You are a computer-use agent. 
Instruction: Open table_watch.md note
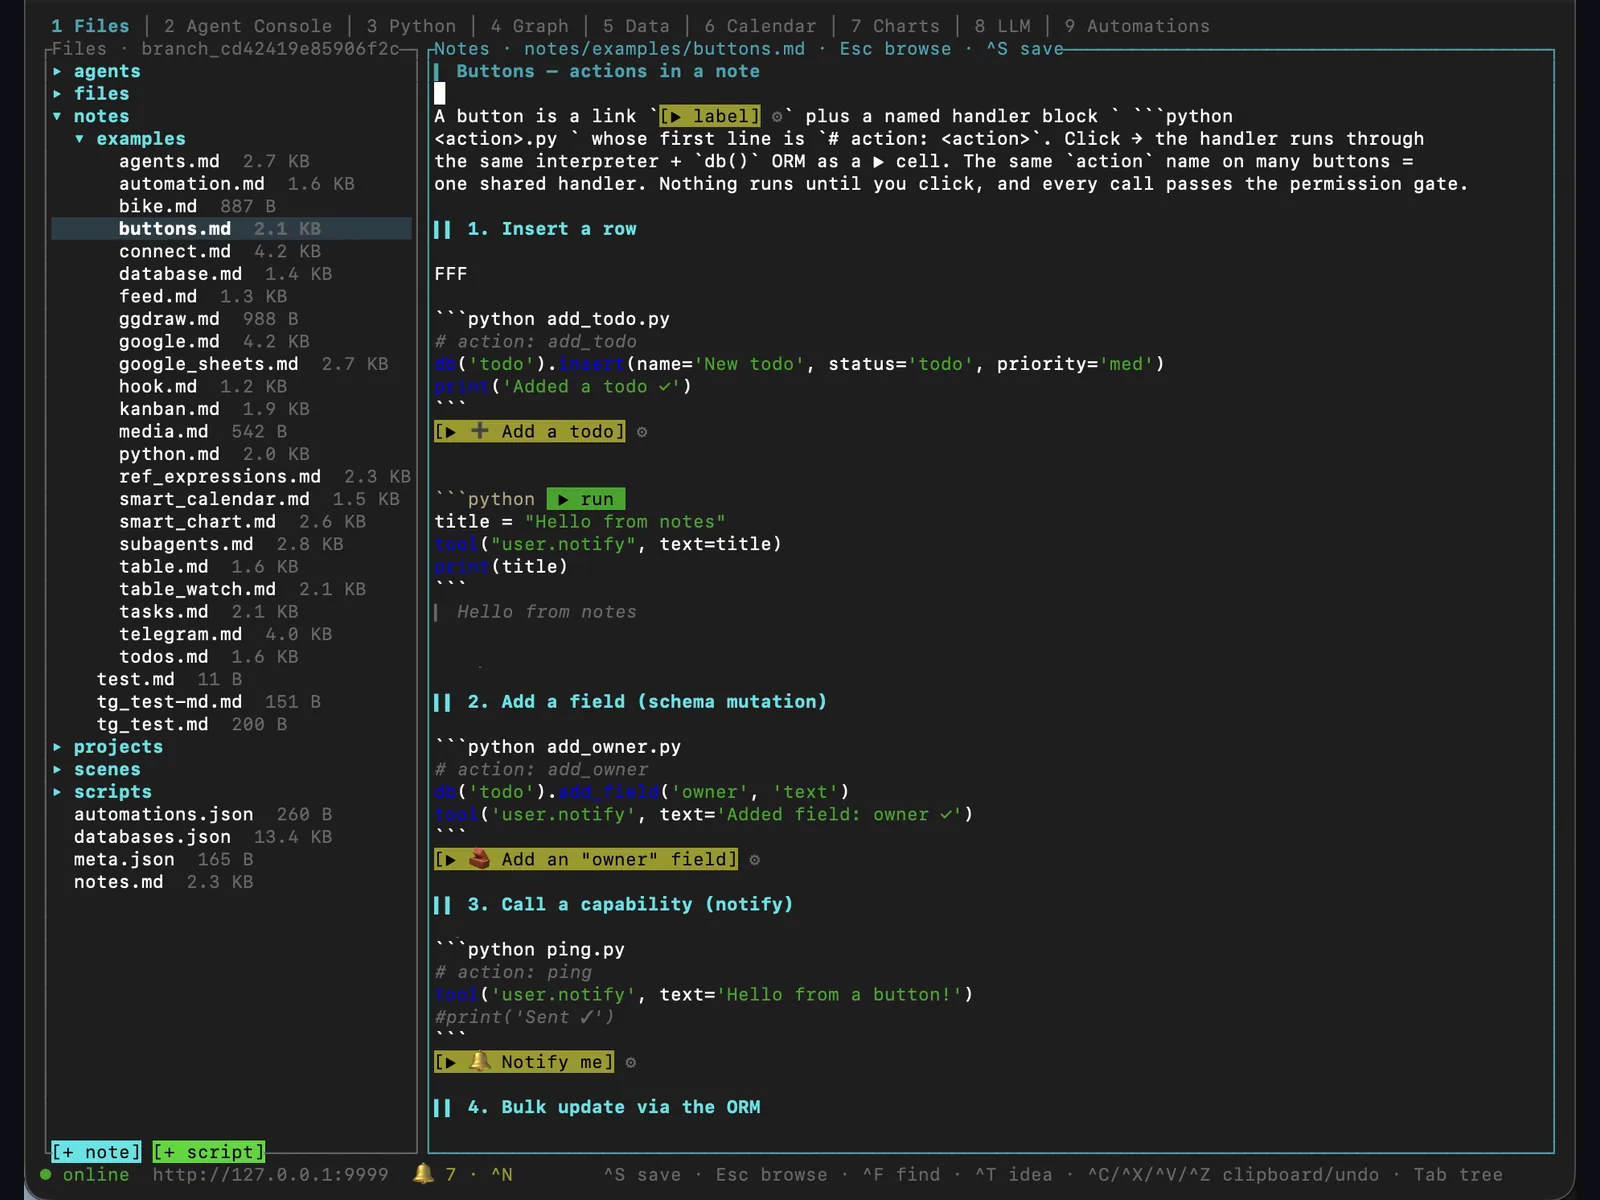point(197,589)
